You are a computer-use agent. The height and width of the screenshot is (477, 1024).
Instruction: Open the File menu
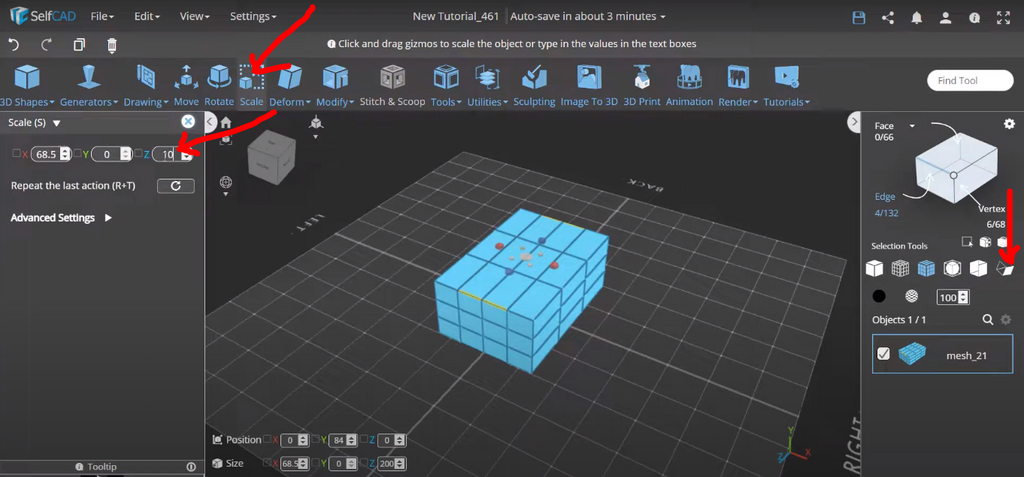pyautogui.click(x=103, y=16)
